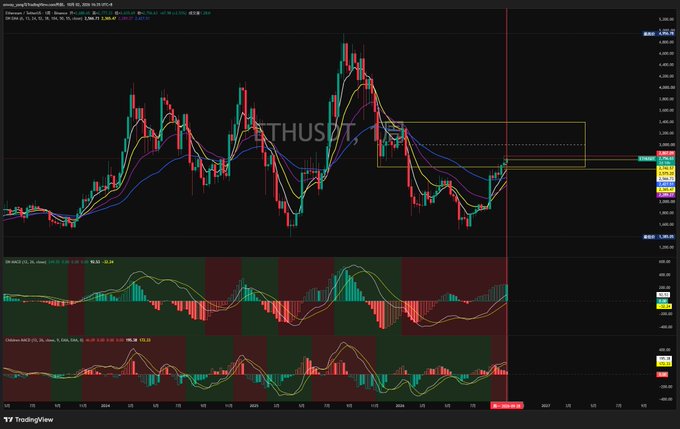Click the purple 2,289.27 price axis label
This screenshot has height=429, width=680.
coord(666,195)
